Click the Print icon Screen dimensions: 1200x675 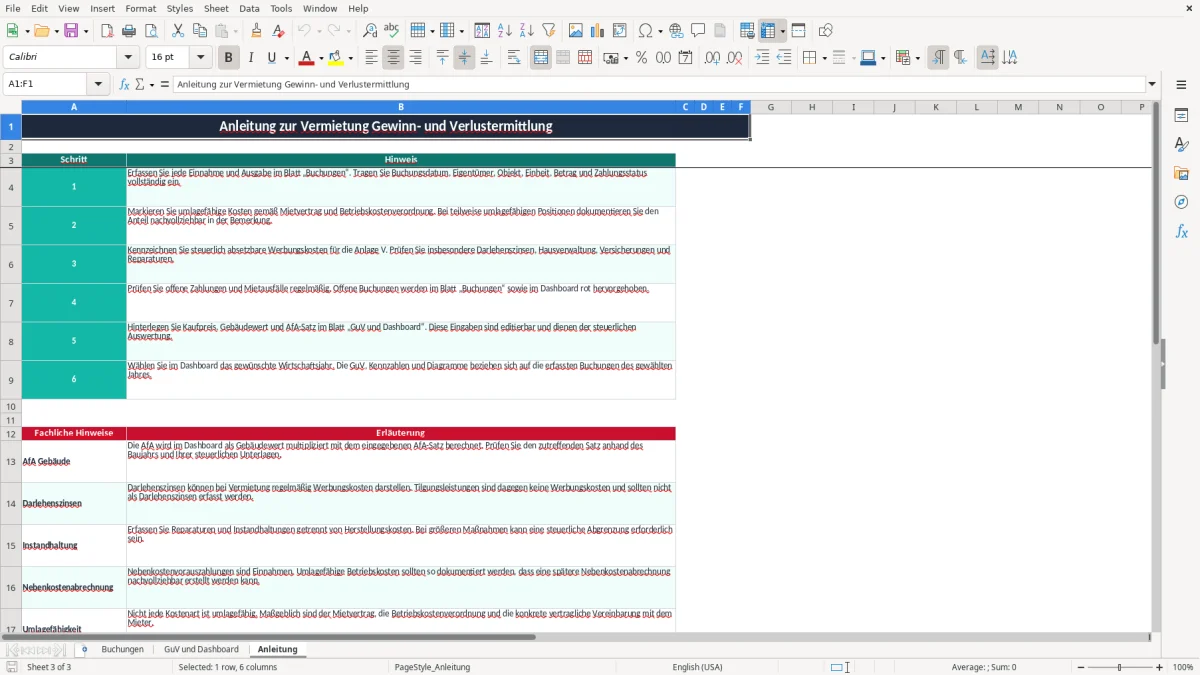point(128,31)
